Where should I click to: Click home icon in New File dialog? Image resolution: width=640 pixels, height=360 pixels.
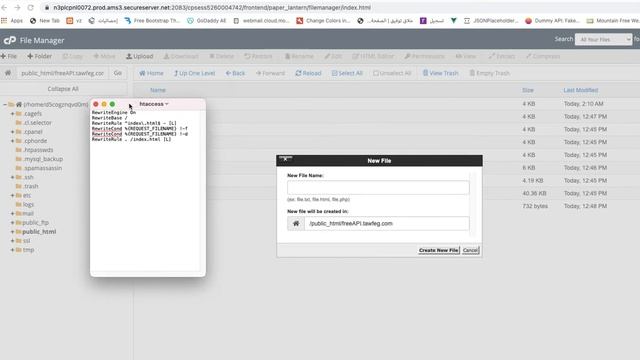coord(296,224)
